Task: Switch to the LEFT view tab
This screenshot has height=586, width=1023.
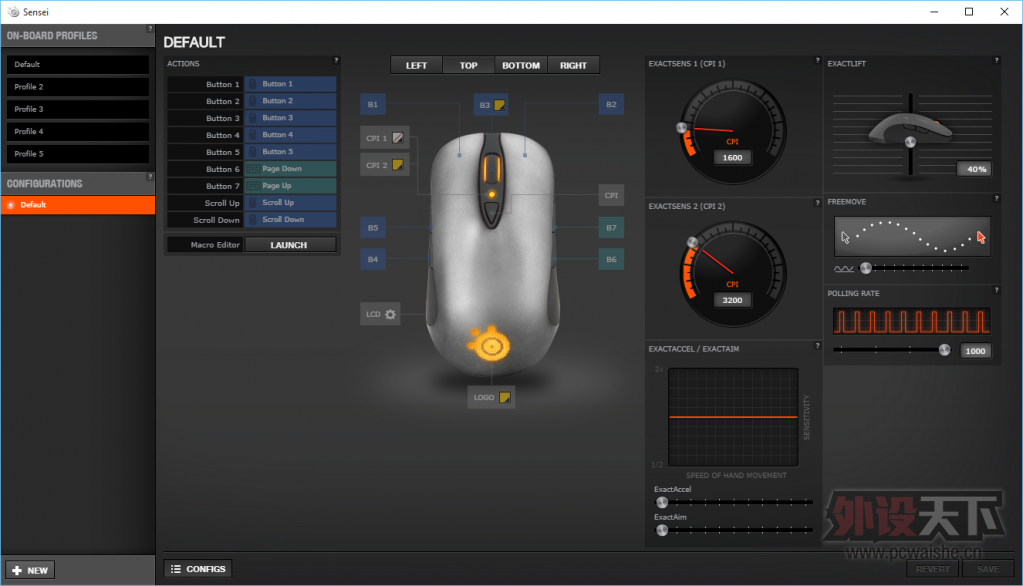Action: pos(416,65)
